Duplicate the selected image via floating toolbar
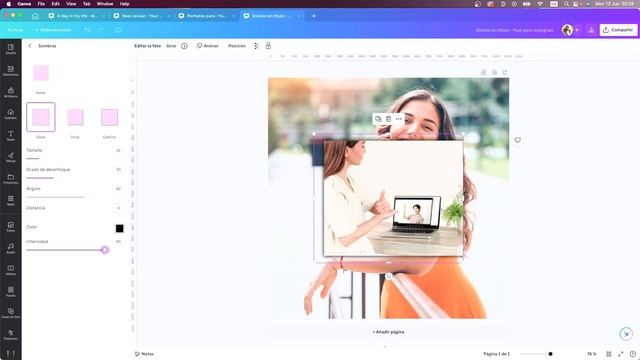The width and height of the screenshot is (640, 360). (378, 119)
